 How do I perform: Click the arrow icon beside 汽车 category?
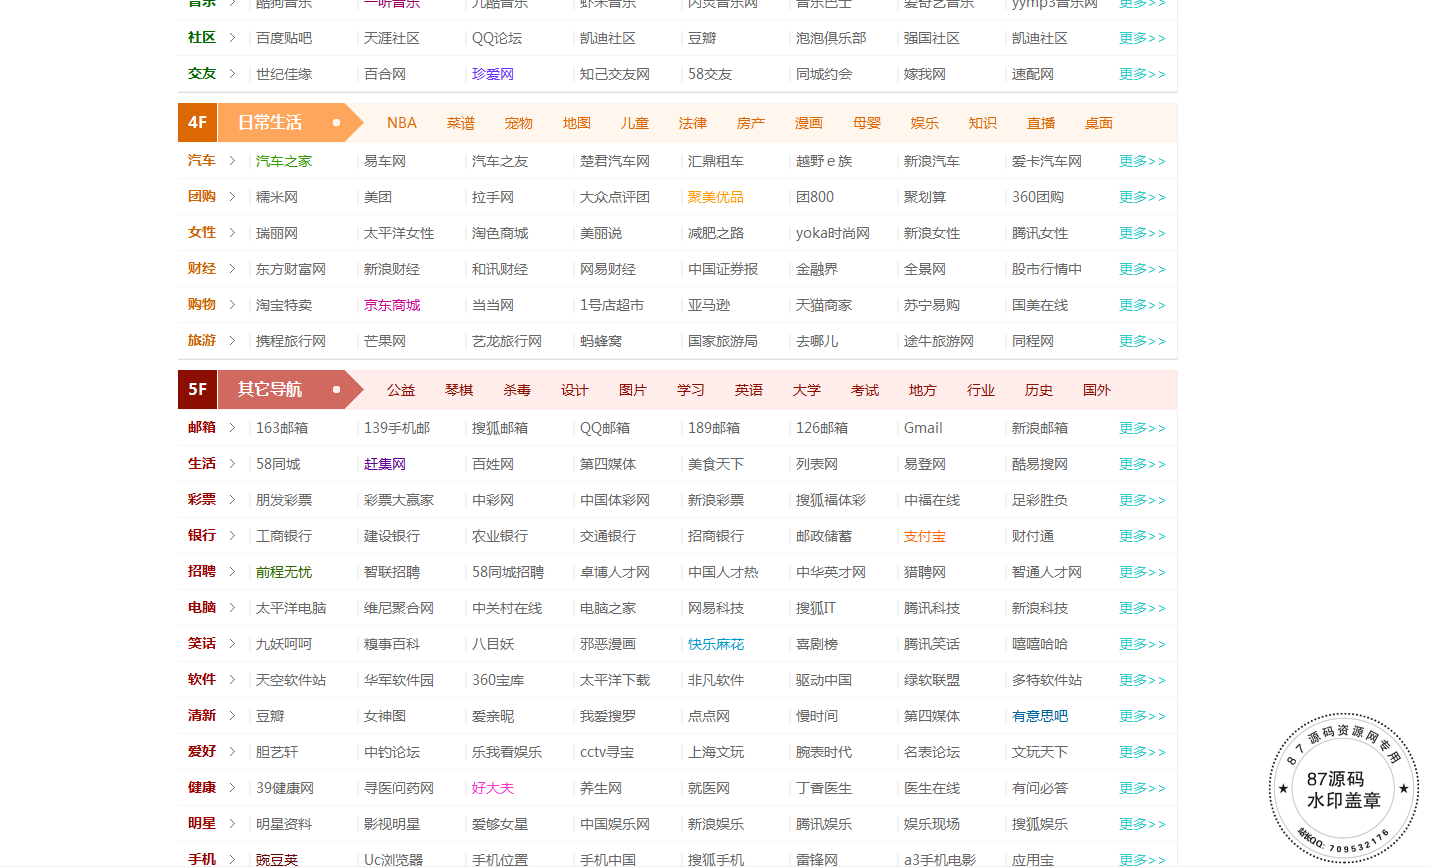point(232,161)
